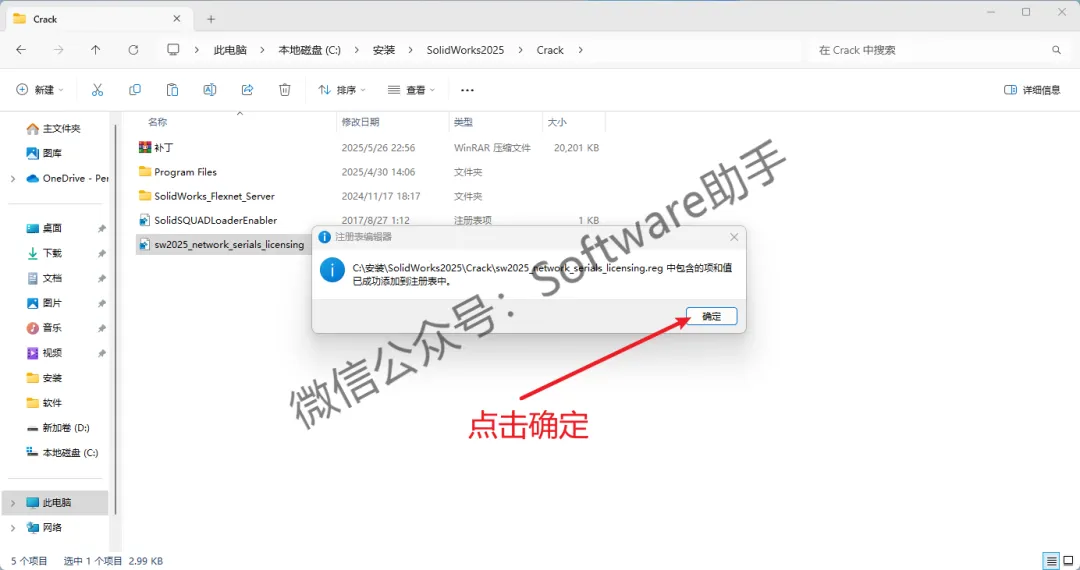Expand the 网络 node in the sidebar
Image resolution: width=1080 pixels, height=570 pixels.
pos(13,527)
